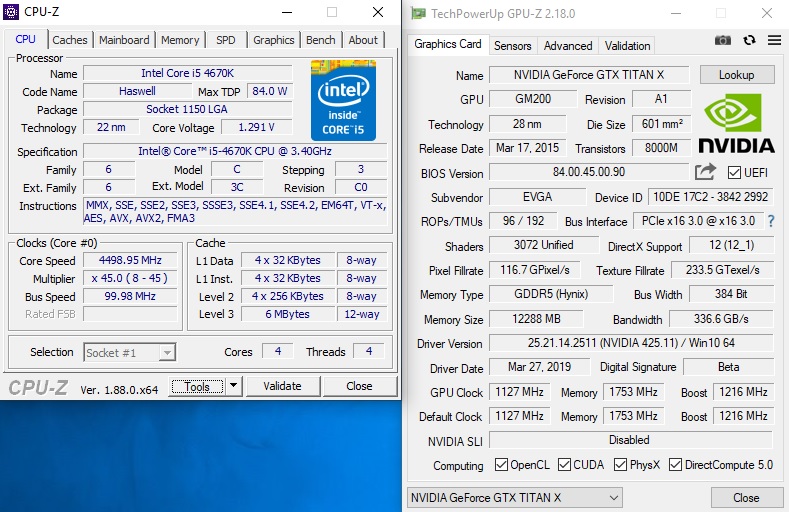The height and width of the screenshot is (512, 789).
Task: Click the NVIDIA logo in GPU-Z
Action: (x=736, y=124)
